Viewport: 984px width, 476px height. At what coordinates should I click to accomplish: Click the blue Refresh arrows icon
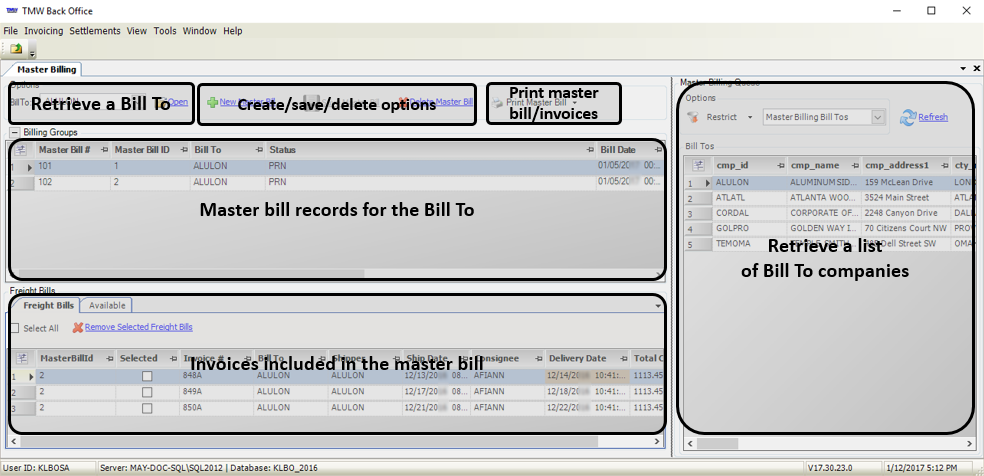coord(908,117)
